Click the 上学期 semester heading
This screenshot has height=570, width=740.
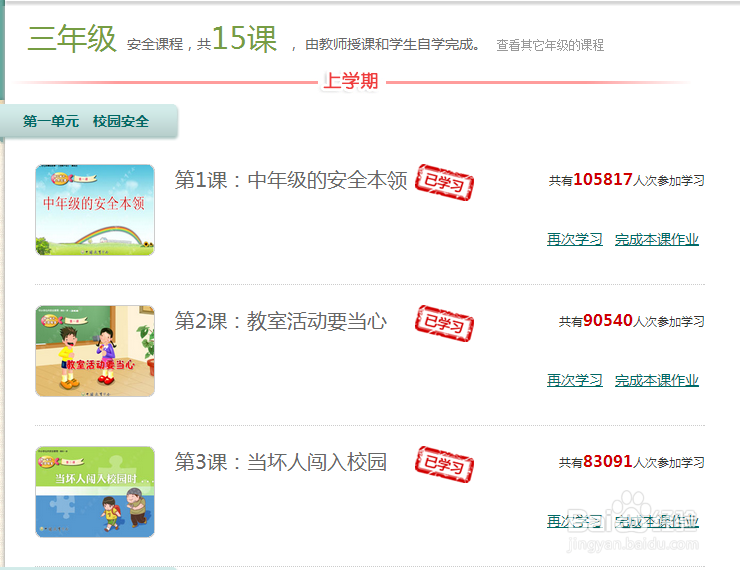[x=351, y=81]
